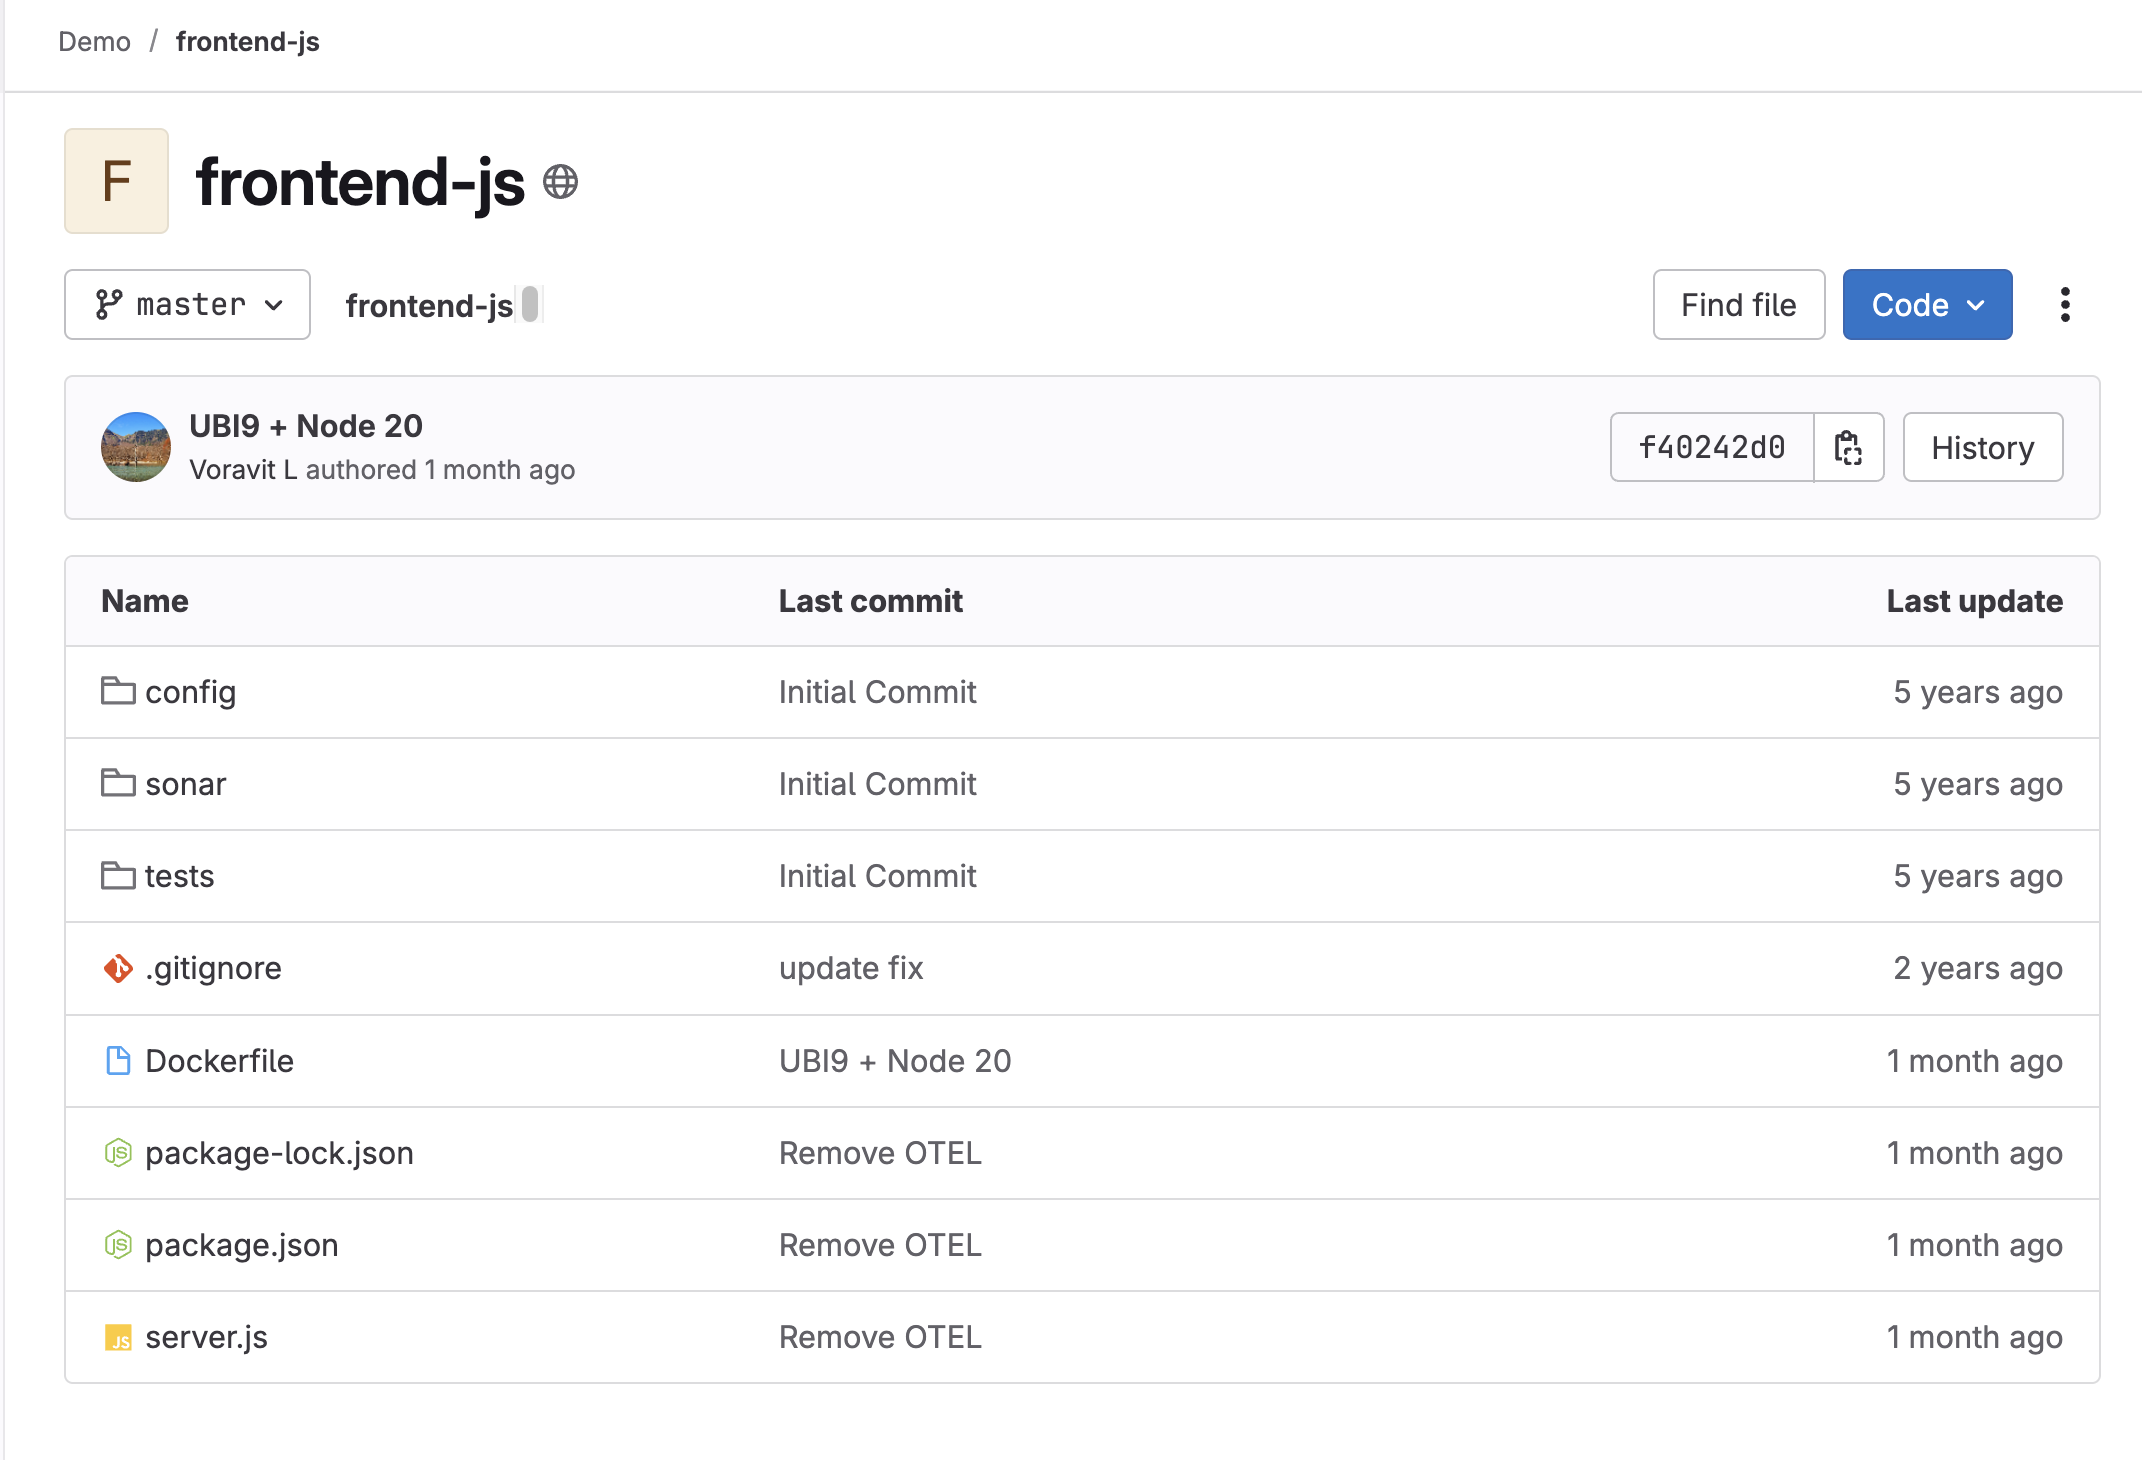Click Voravit L's author avatar

click(x=136, y=447)
